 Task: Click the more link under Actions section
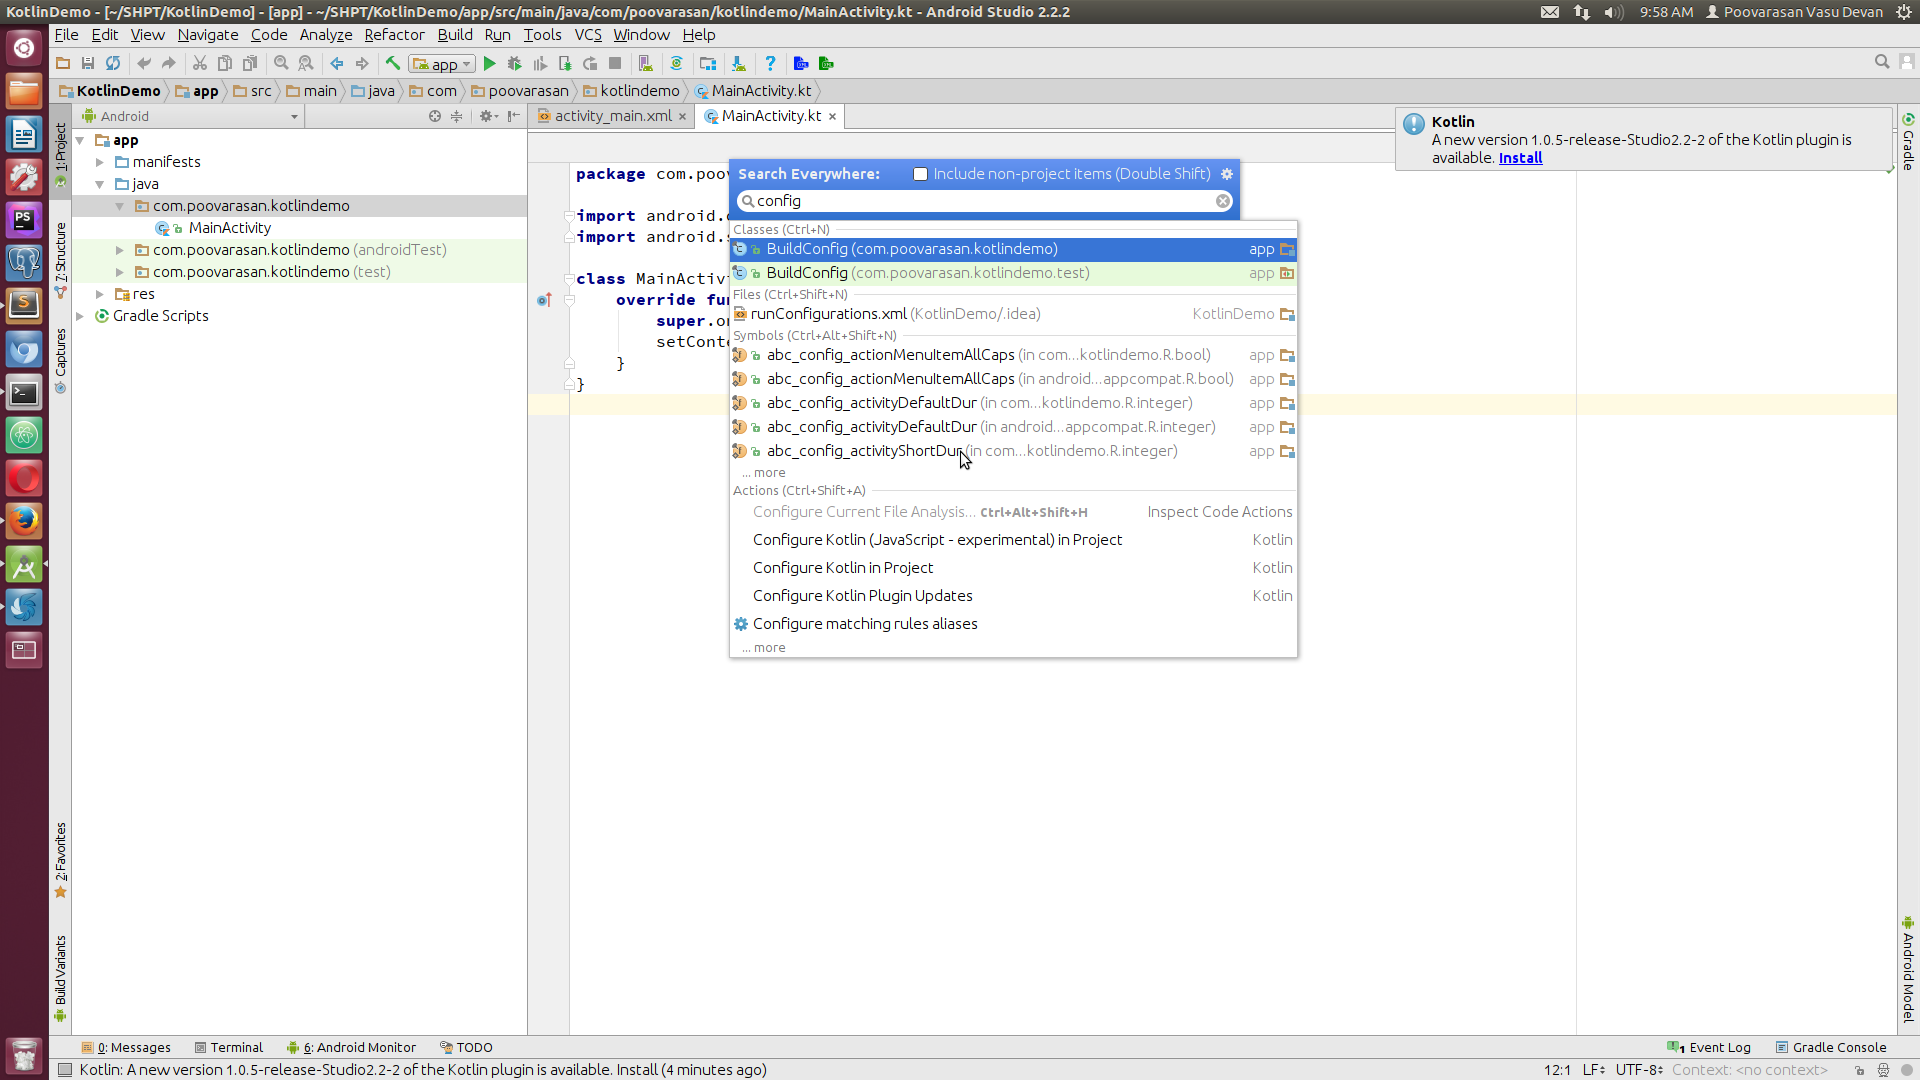(x=763, y=647)
